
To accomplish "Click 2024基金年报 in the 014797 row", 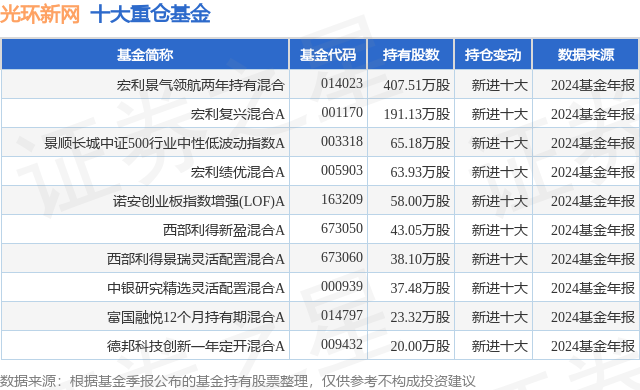I will (593, 317).
